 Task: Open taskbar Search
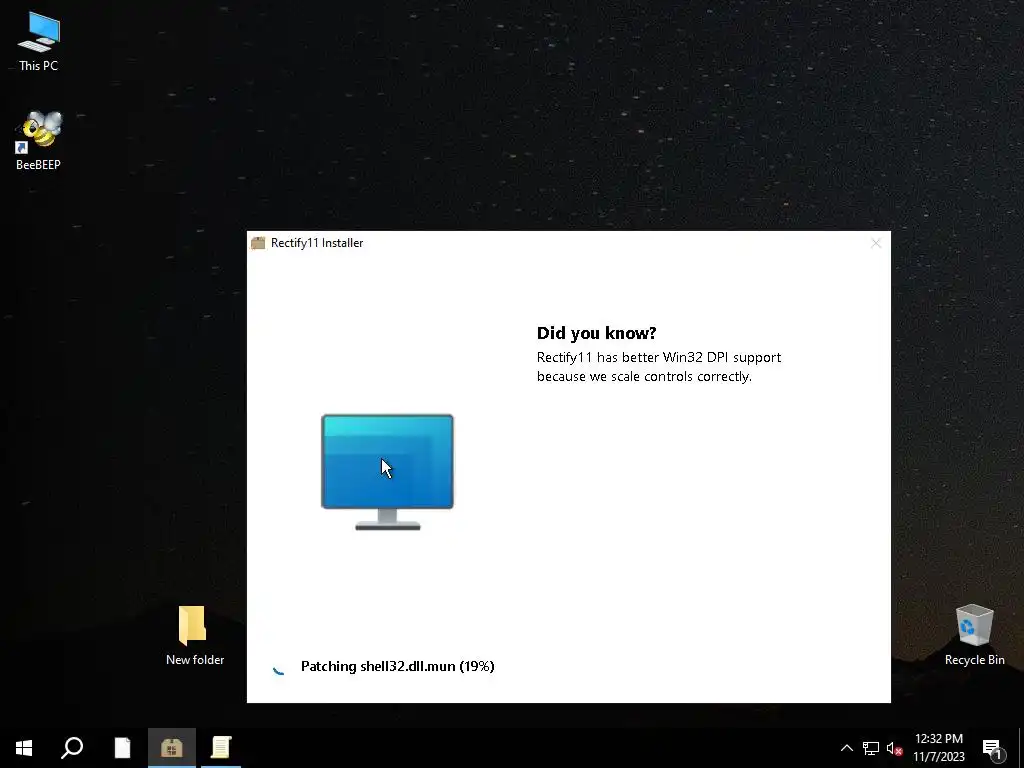(72, 748)
